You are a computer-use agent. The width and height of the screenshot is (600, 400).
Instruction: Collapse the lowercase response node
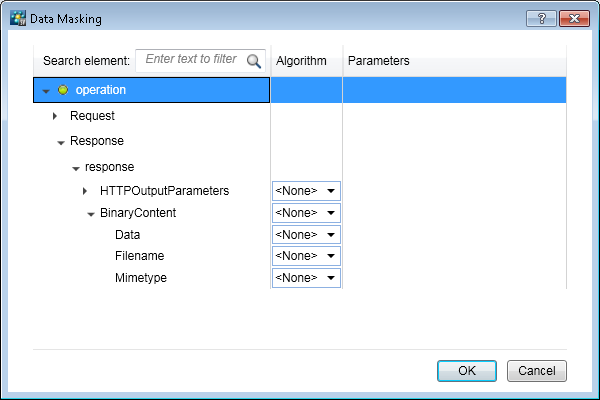[76, 167]
